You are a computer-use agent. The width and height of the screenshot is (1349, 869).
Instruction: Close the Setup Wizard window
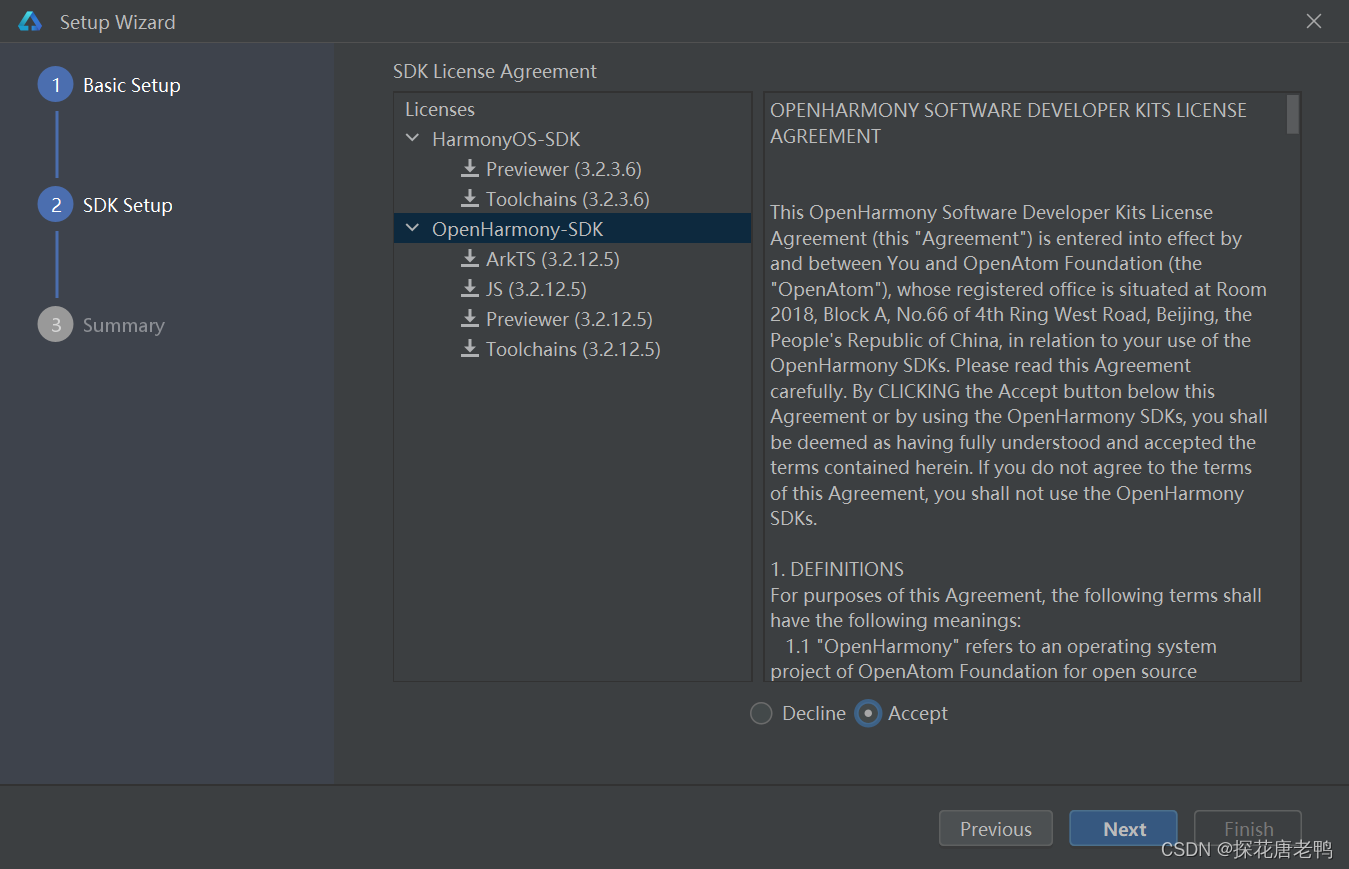pyautogui.click(x=1314, y=21)
